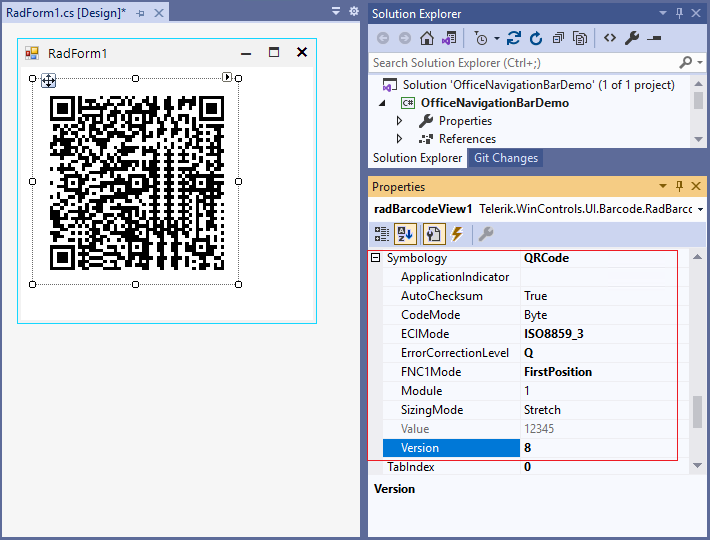This screenshot has width=710, height=540.
Task: Close the RadForm1.cs design tab
Action: (x=159, y=13)
